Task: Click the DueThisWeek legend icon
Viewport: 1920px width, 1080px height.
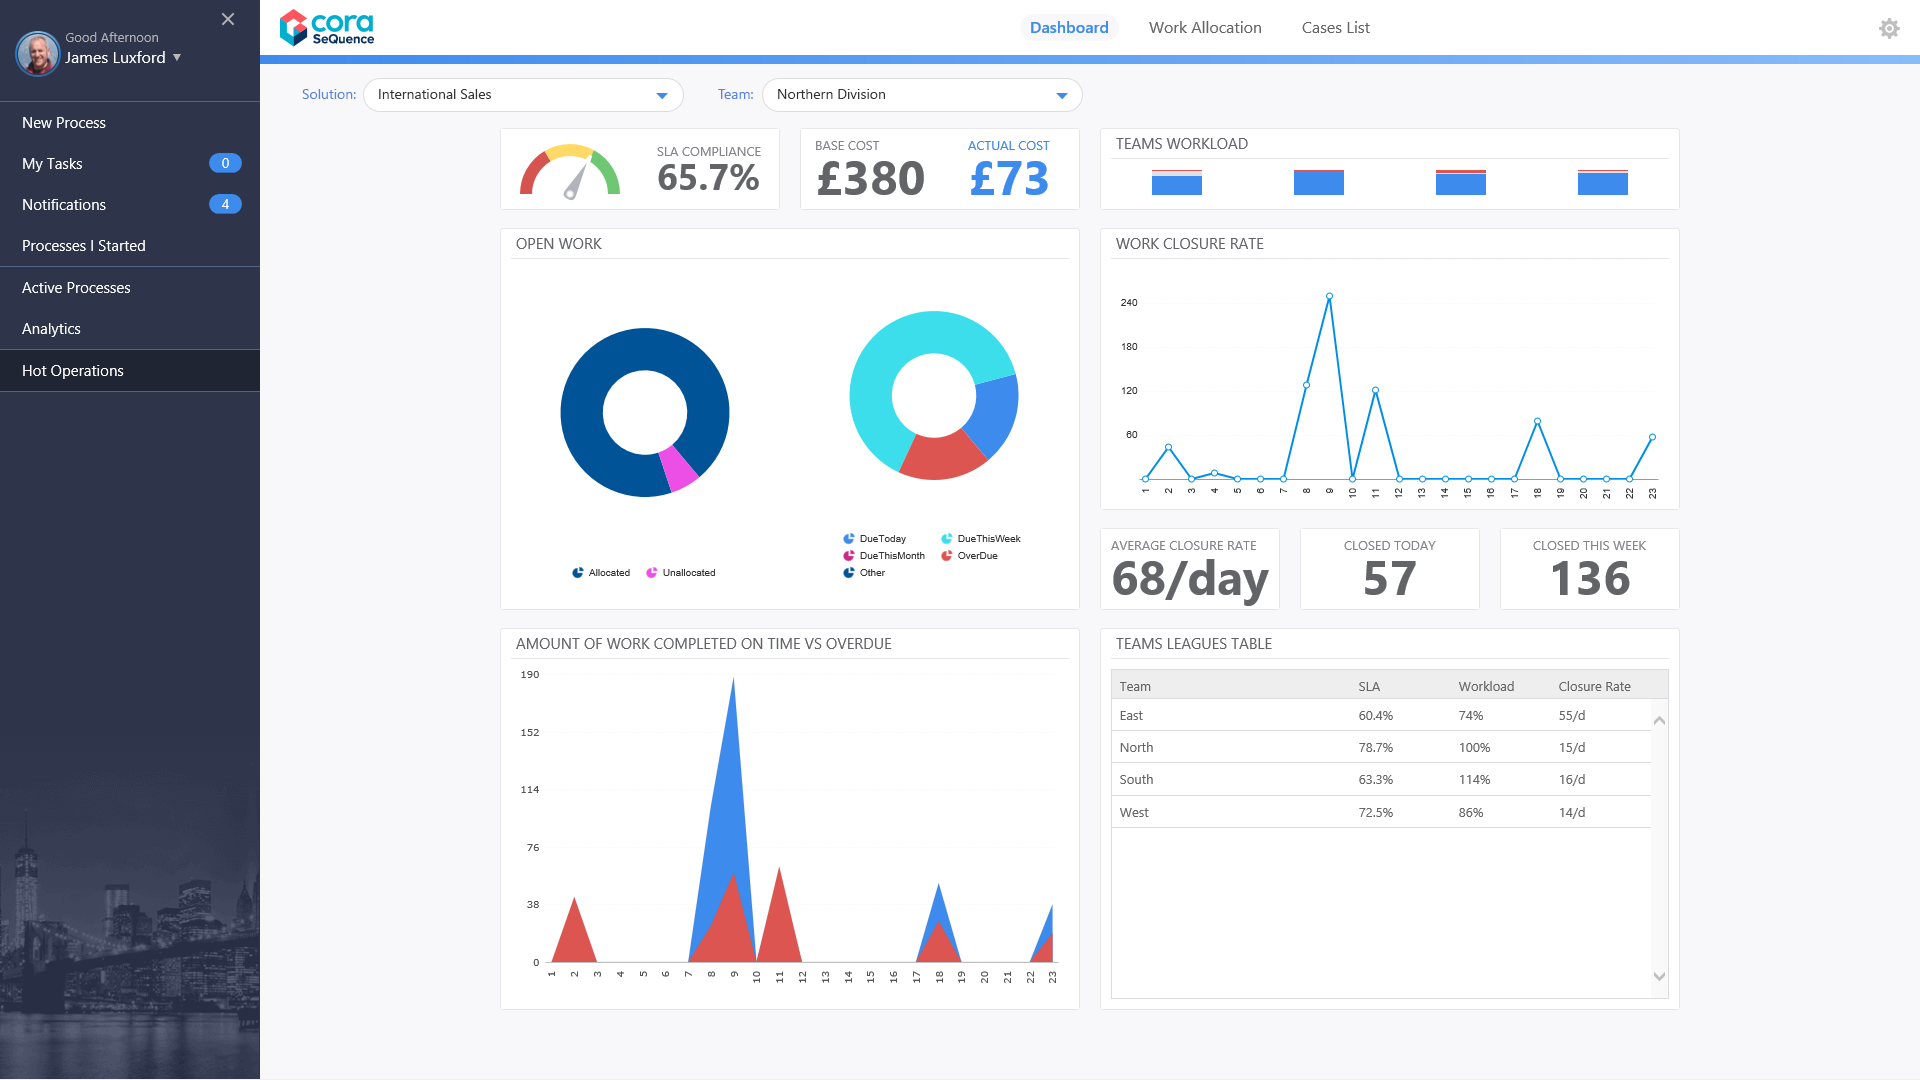Action: point(947,539)
